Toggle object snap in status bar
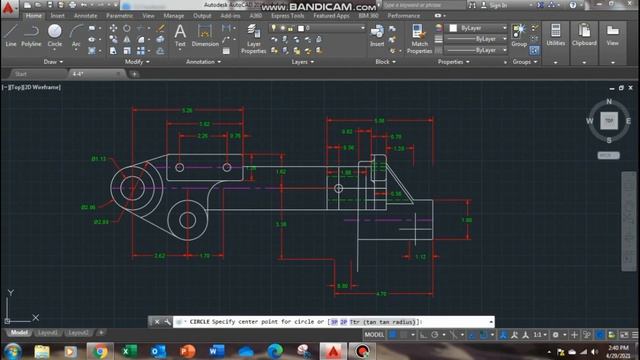 tap(484, 335)
